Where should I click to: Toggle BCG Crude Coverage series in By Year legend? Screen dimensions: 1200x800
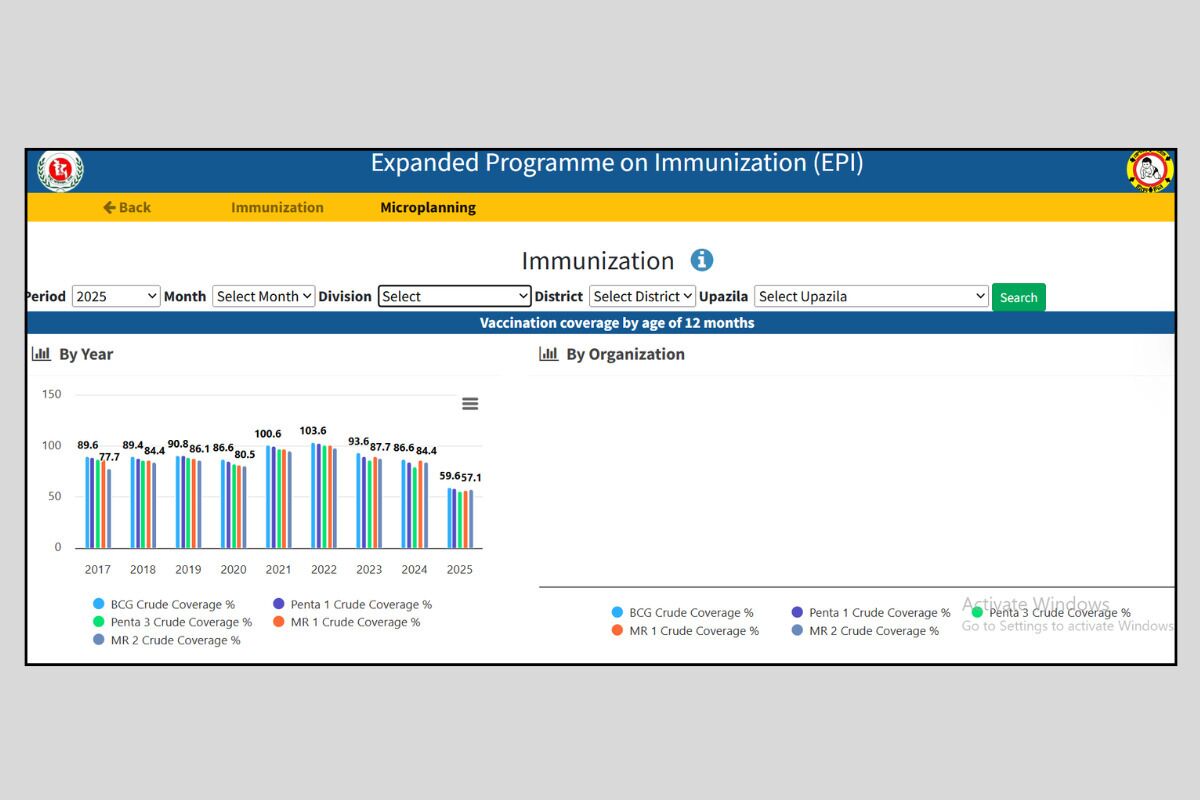172,605
